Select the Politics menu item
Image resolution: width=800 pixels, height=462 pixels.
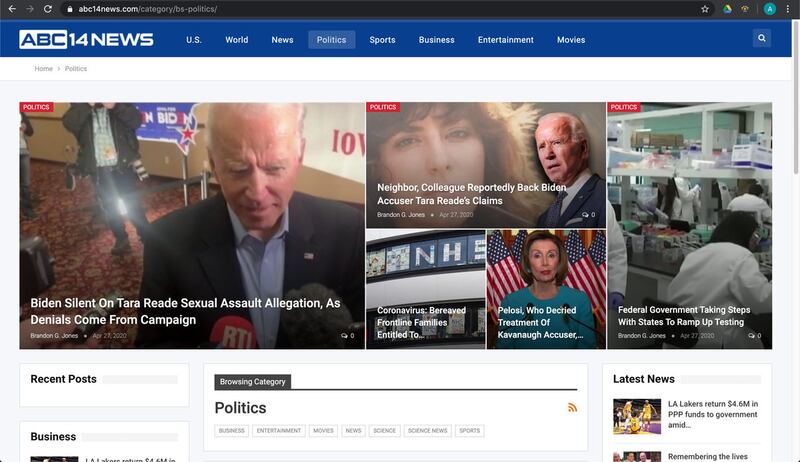(x=331, y=40)
